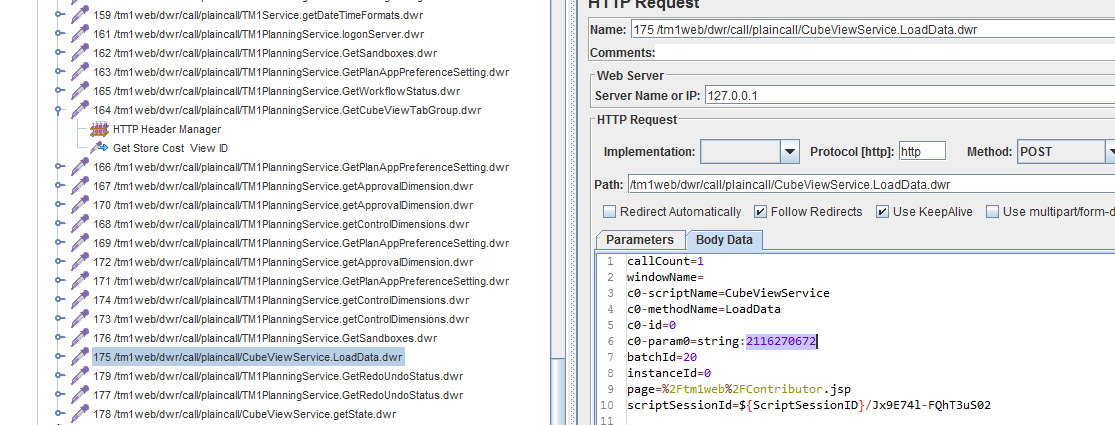Screen dimensions: 1115x425
Task: Expand the 165 GetWorkflowStatus.dwr tree node
Action: click(60, 91)
